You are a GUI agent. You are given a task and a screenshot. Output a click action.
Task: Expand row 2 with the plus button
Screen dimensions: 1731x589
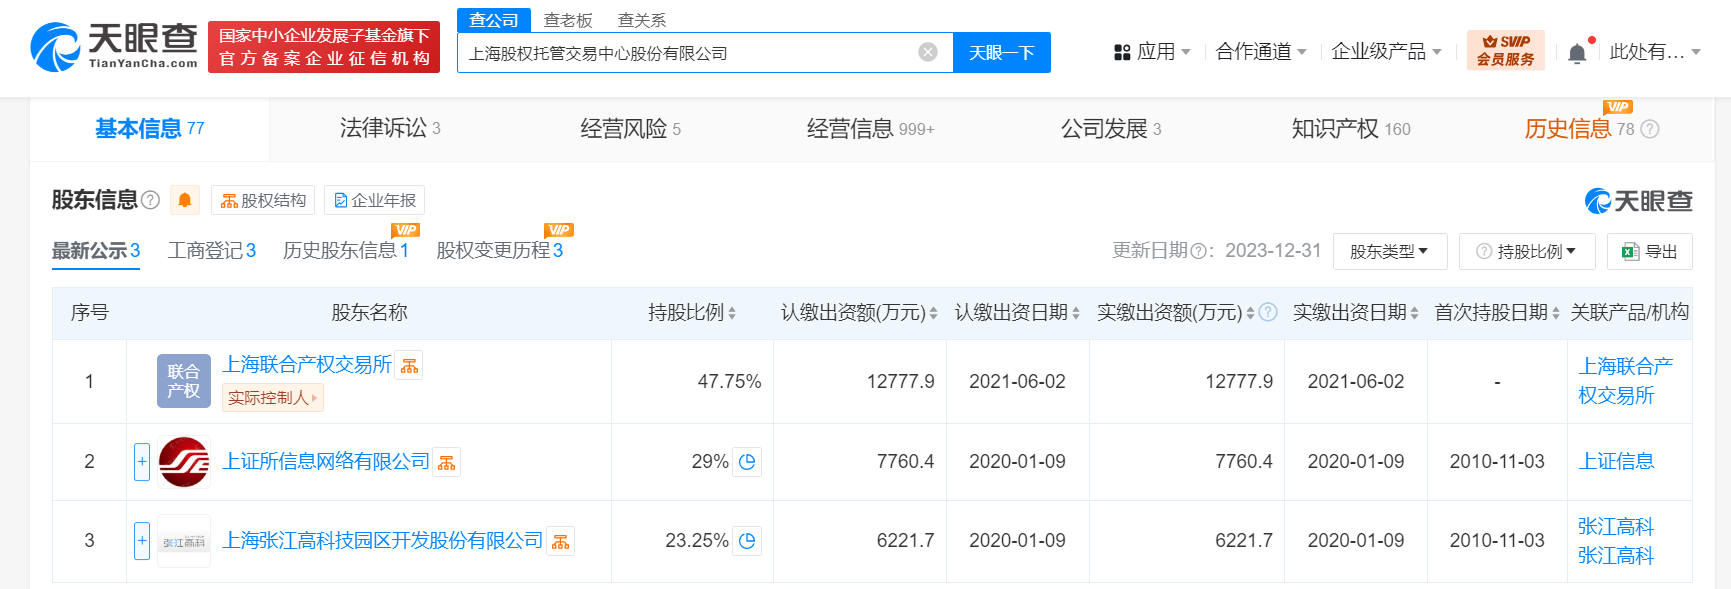point(142,462)
